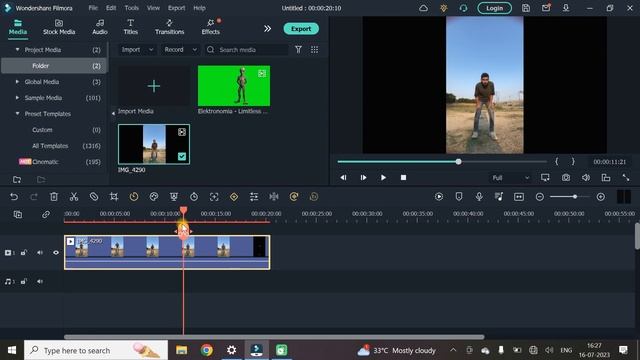The width and height of the screenshot is (640, 360).
Task: Mute video track 1 audio
Action: coord(40,253)
